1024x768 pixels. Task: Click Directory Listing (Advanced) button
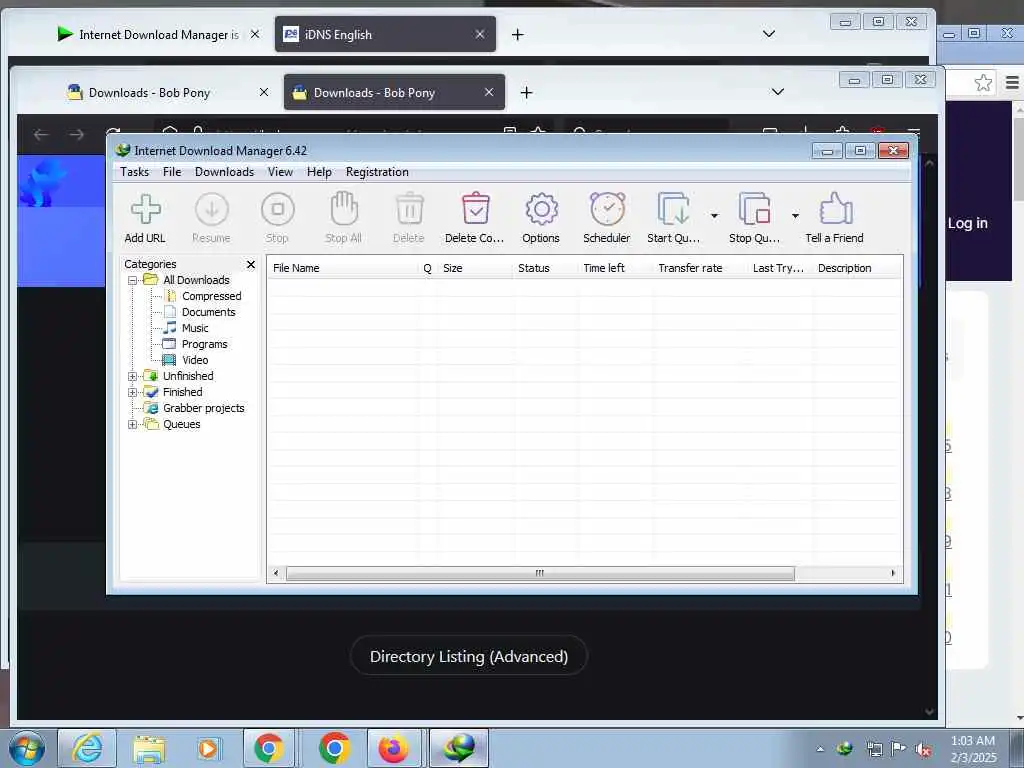(469, 656)
